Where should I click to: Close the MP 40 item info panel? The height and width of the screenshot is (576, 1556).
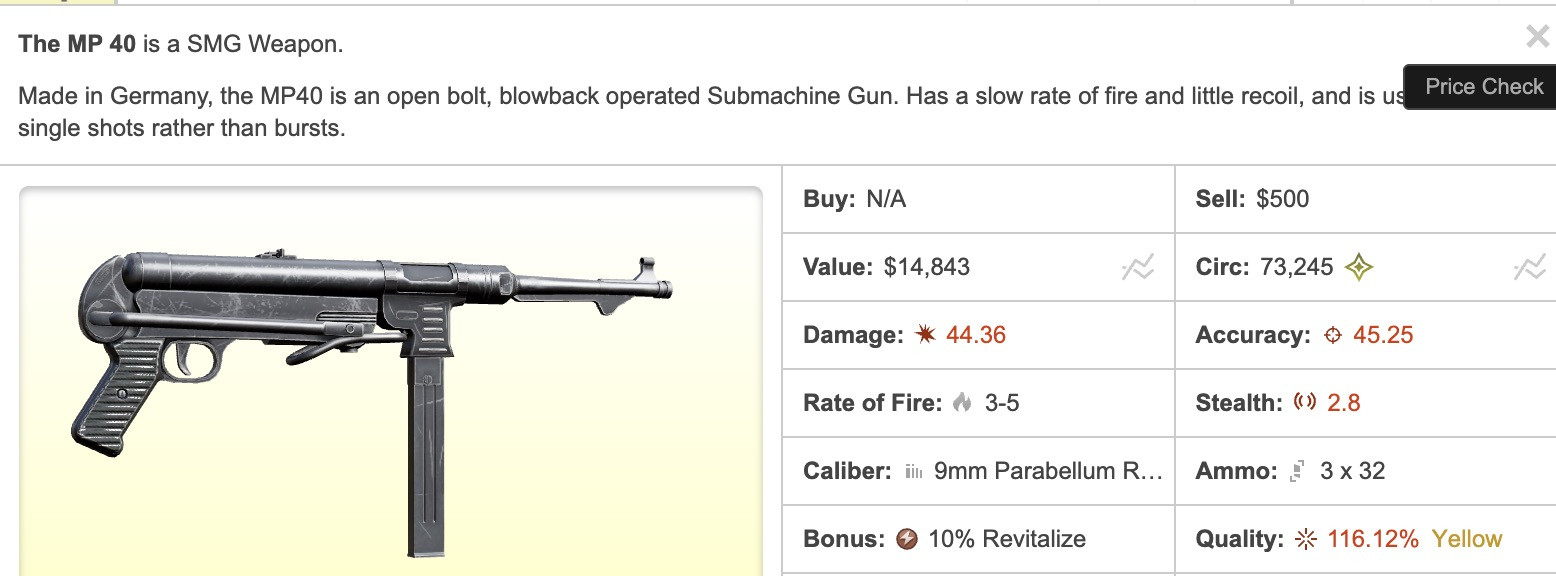pos(1537,37)
